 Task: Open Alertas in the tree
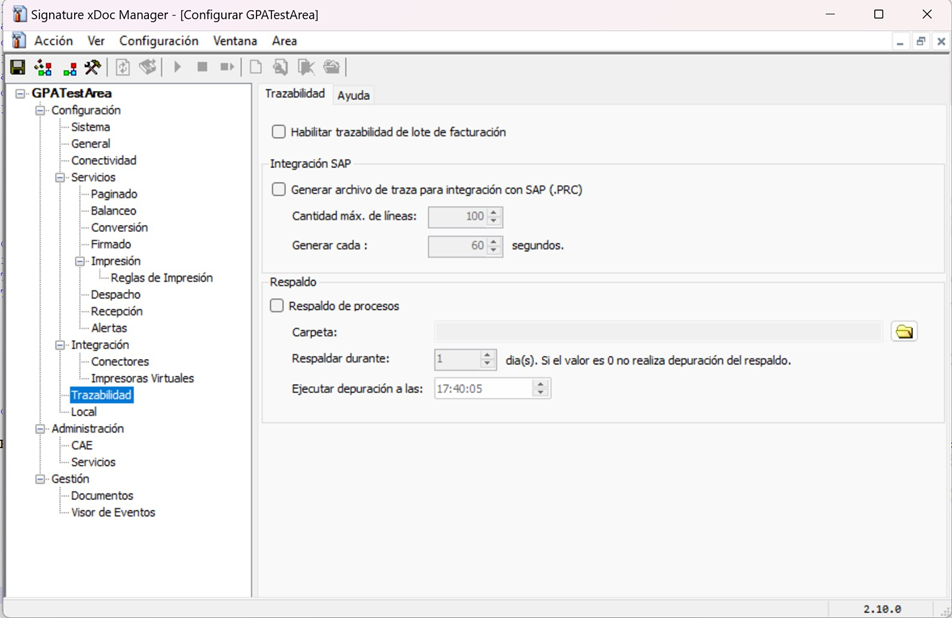click(109, 328)
